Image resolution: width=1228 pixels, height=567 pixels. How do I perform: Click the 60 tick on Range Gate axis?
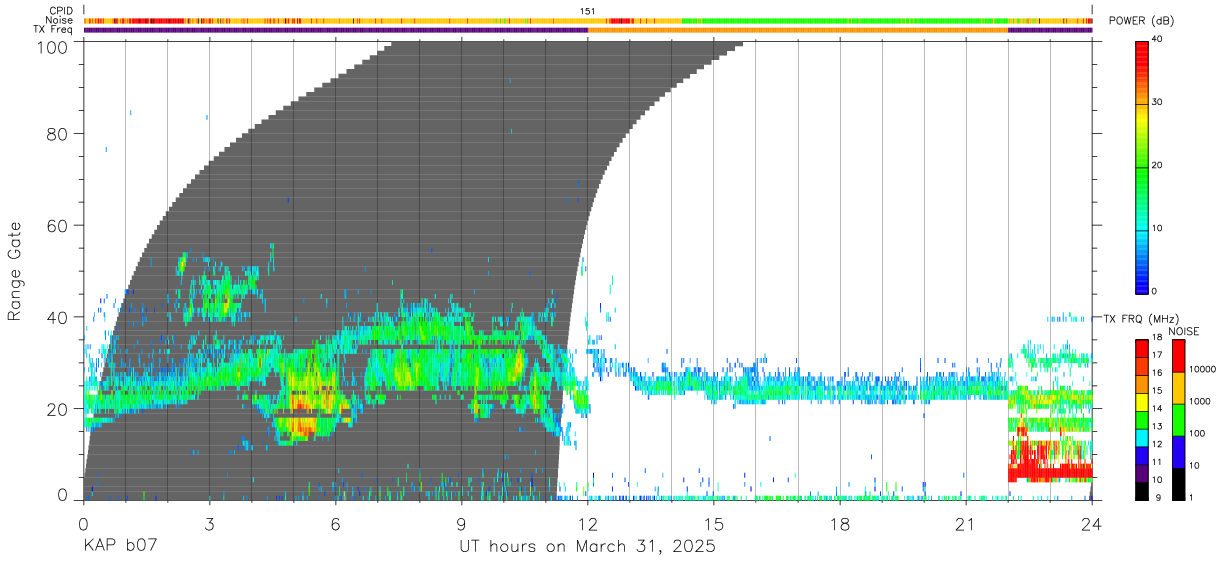point(58,225)
